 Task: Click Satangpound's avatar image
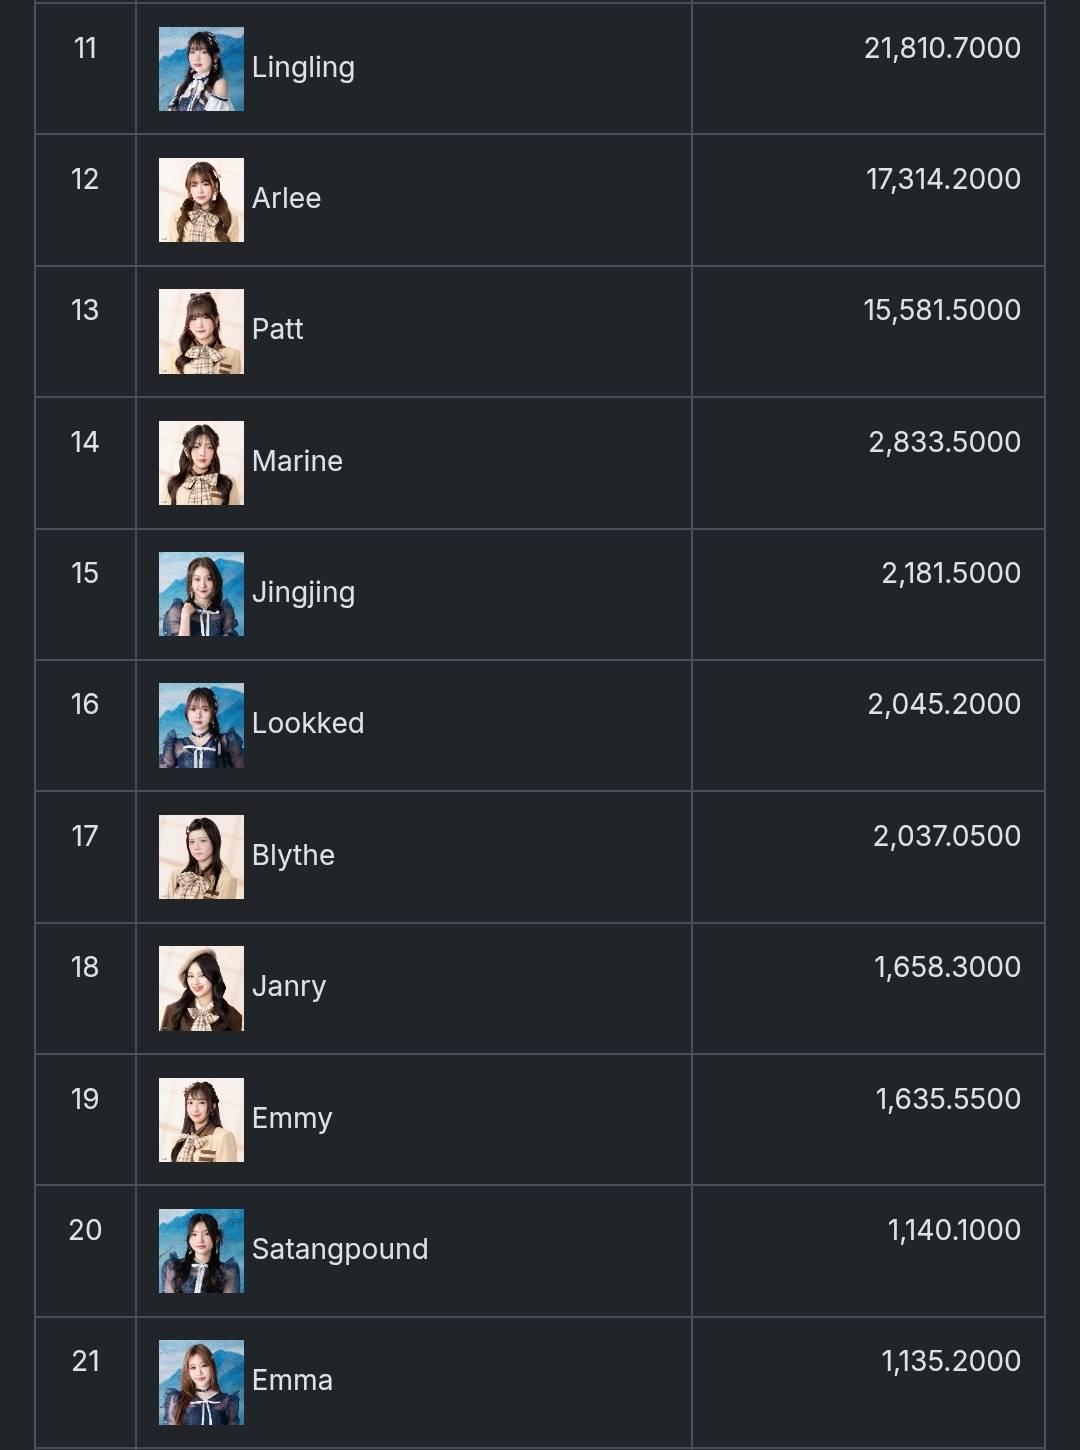point(201,1251)
